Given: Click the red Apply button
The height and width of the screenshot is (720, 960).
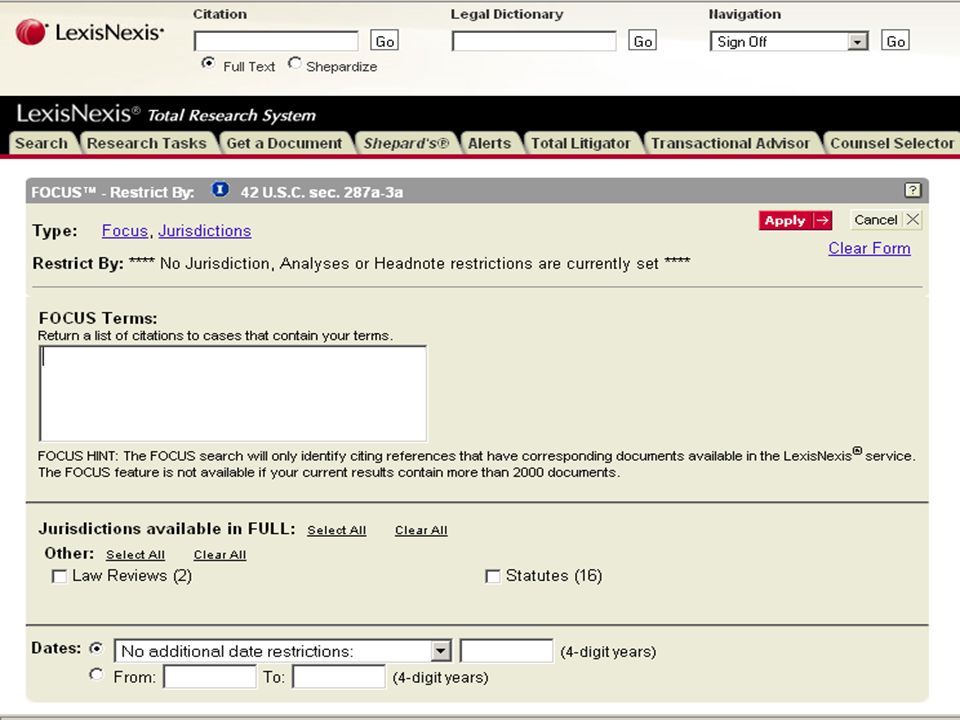Looking at the screenshot, I should click(795, 220).
